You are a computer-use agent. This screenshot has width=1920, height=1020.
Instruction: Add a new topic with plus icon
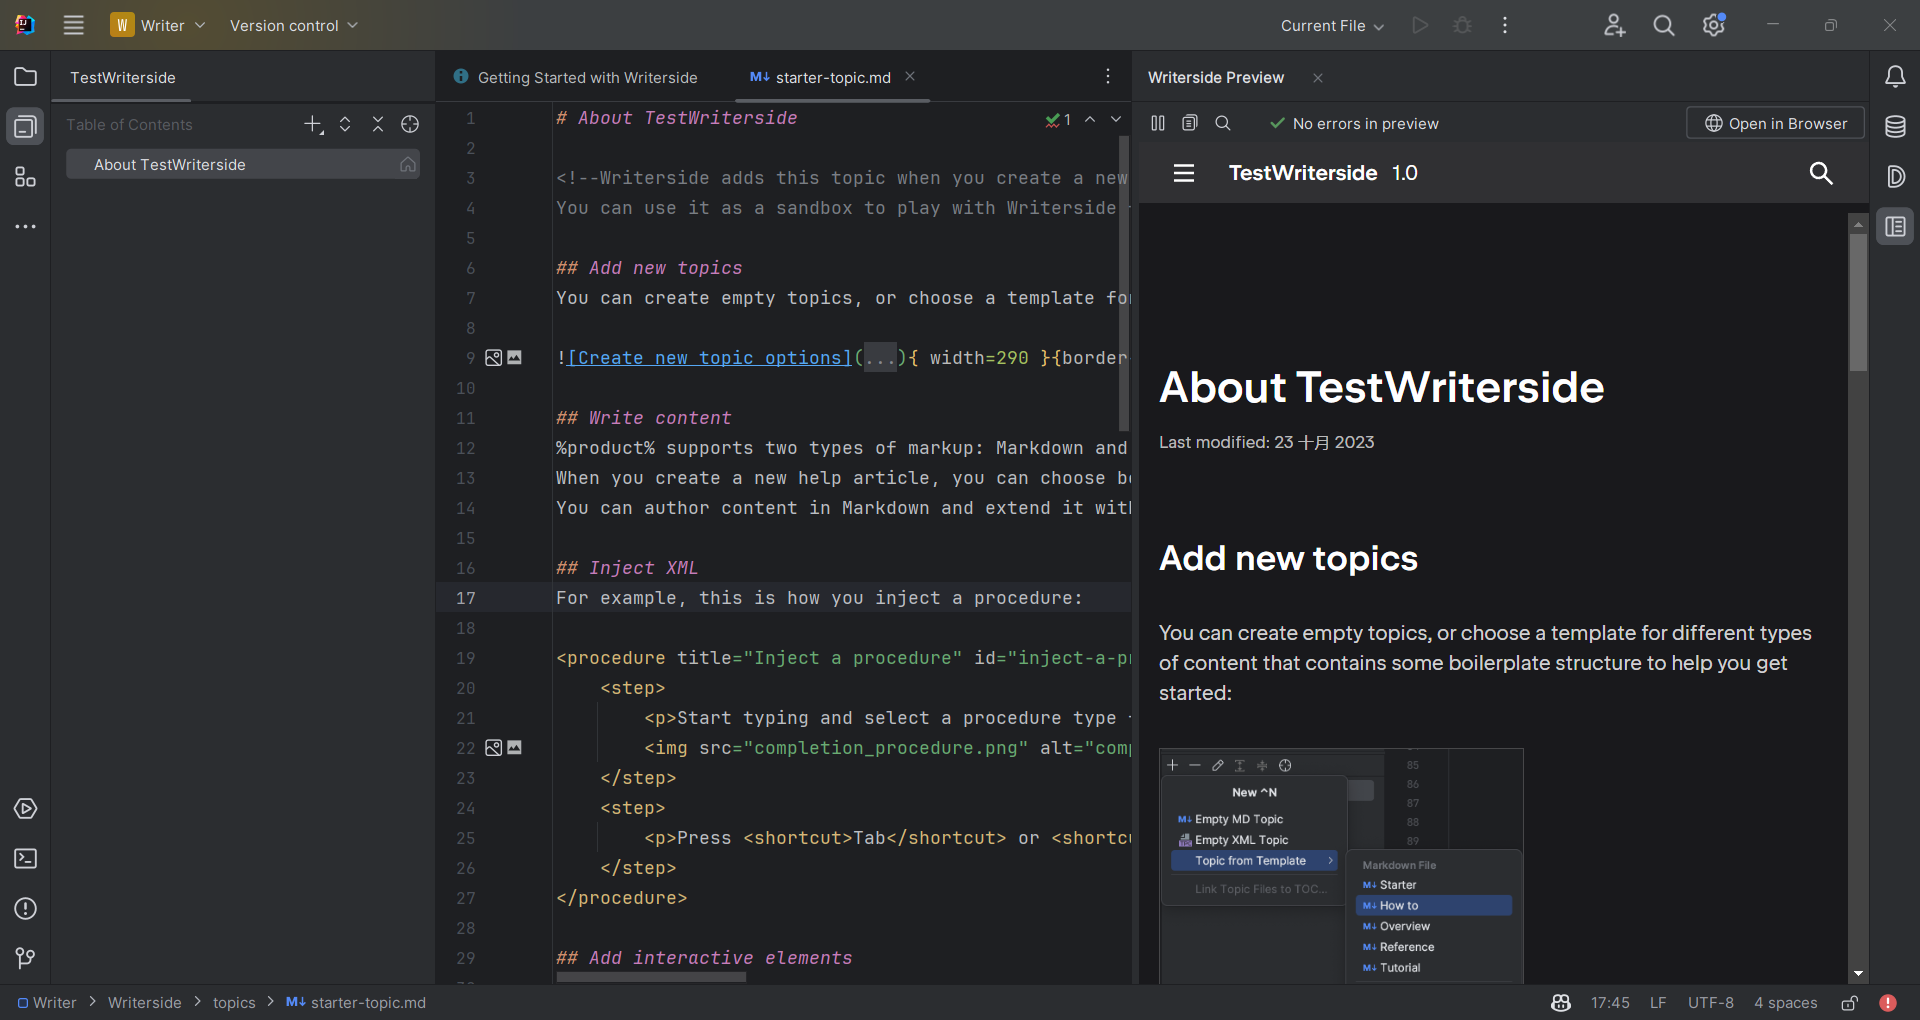[x=313, y=124]
